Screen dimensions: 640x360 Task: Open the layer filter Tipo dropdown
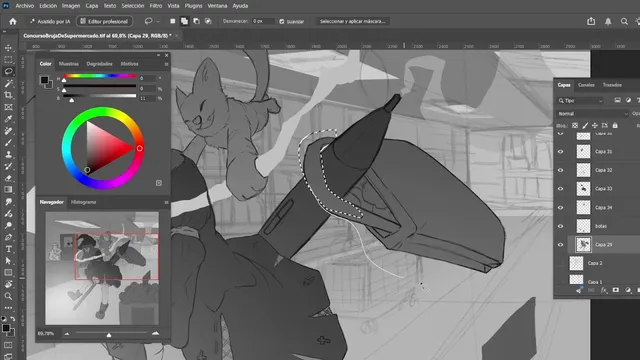580,100
